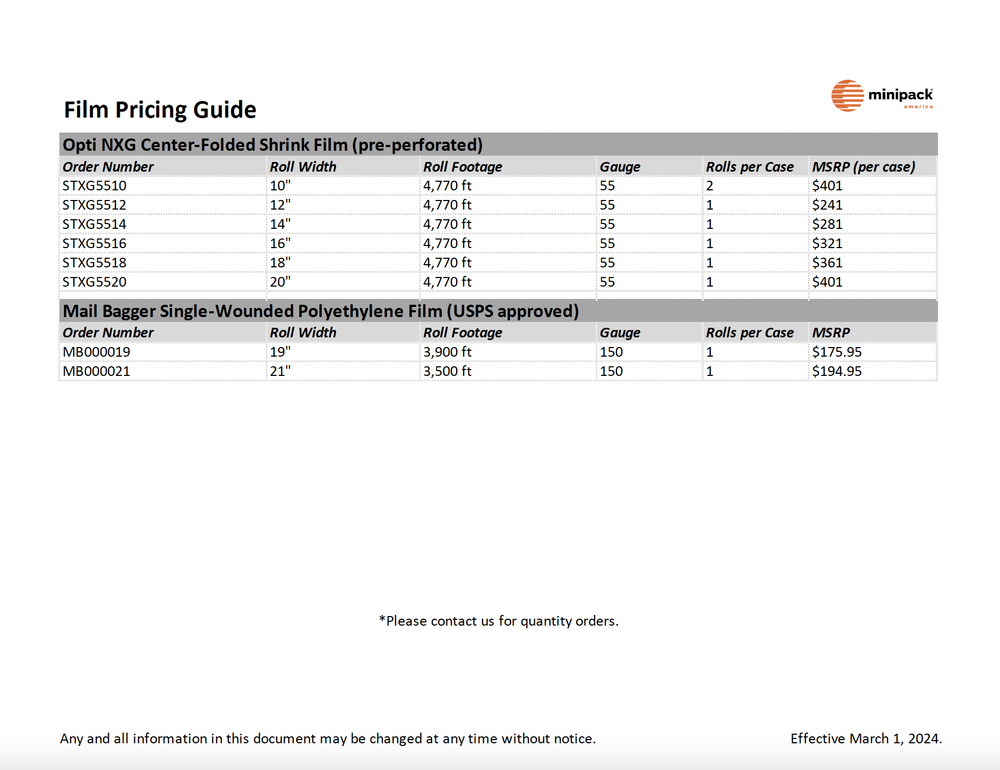This screenshot has height=770, width=1000.
Task: Select order number STXG5514
Action: click(x=94, y=224)
